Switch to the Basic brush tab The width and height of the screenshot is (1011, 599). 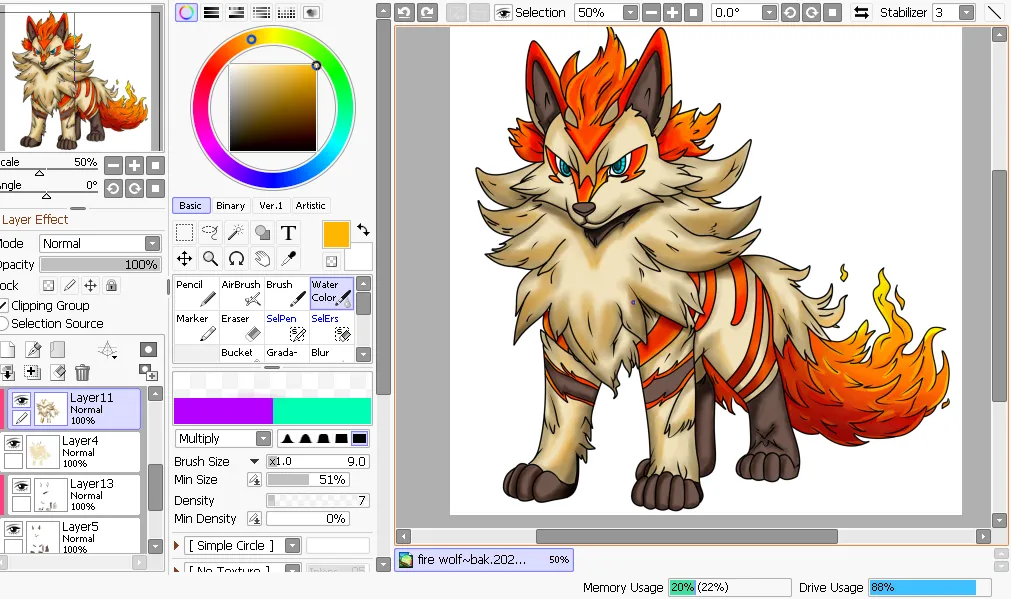[190, 206]
